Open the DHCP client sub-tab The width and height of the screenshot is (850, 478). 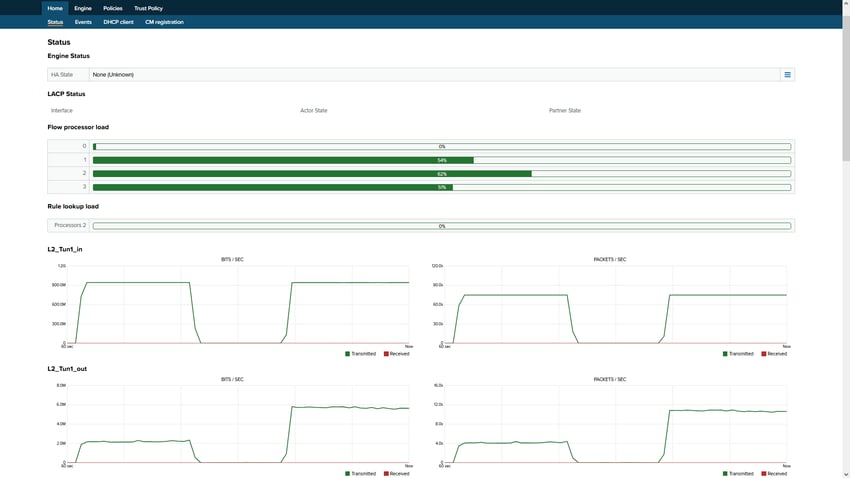pyautogui.click(x=118, y=22)
